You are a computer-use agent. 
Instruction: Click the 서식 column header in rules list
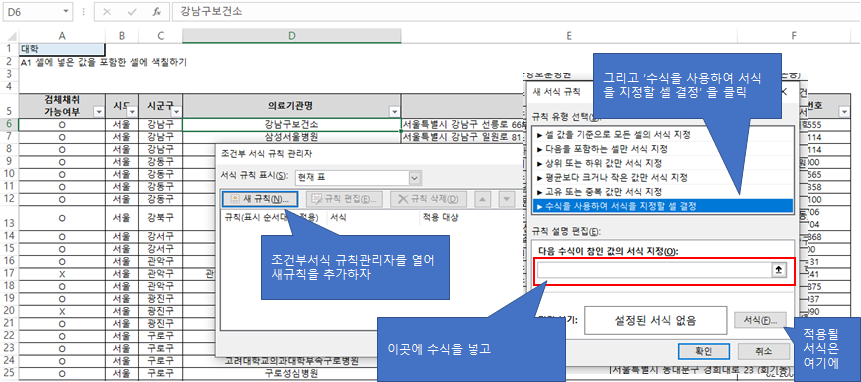point(338,217)
